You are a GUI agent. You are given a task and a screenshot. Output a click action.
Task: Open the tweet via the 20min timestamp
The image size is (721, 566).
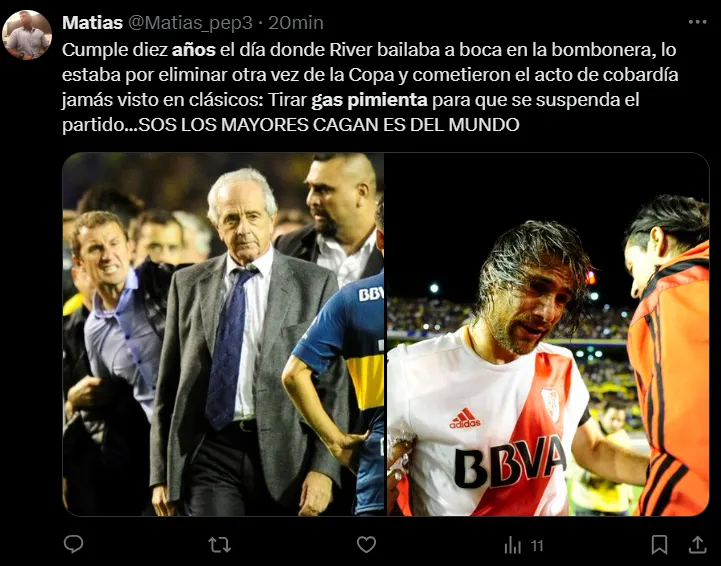point(296,23)
